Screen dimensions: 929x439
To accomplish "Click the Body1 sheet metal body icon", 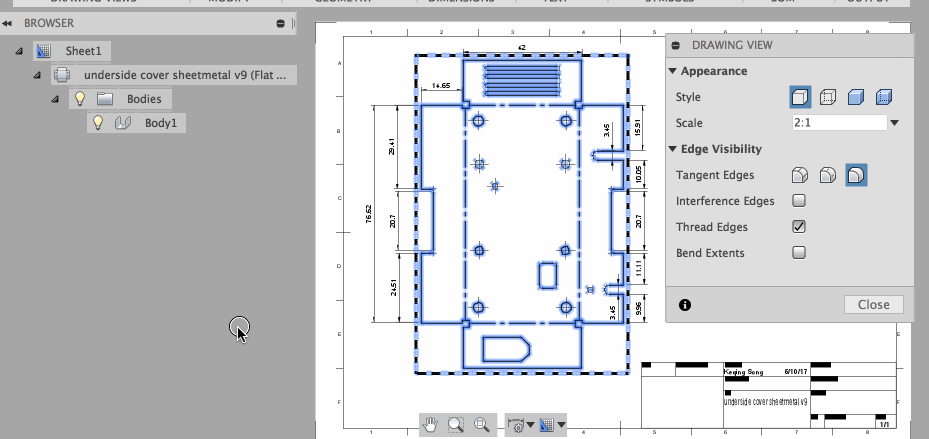I will (123, 123).
